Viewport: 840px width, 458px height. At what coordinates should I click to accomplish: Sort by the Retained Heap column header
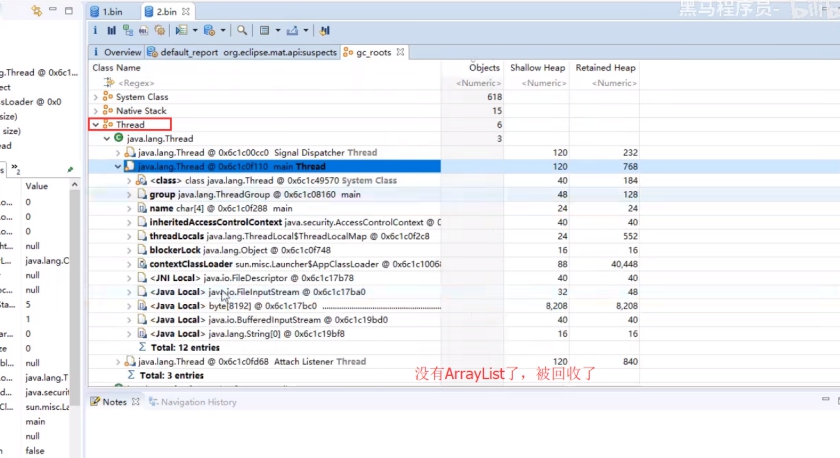point(604,67)
